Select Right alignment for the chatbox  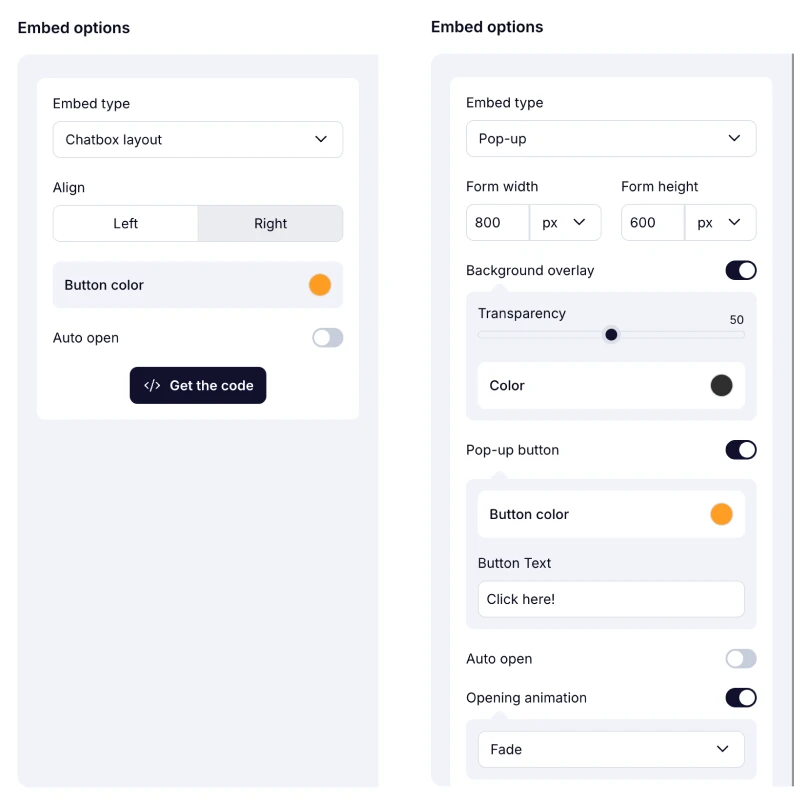coord(270,223)
